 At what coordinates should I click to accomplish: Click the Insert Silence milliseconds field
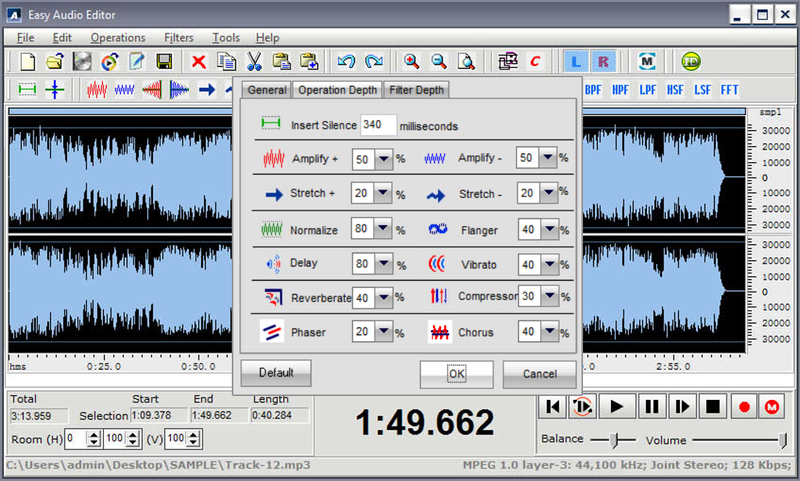[378, 125]
